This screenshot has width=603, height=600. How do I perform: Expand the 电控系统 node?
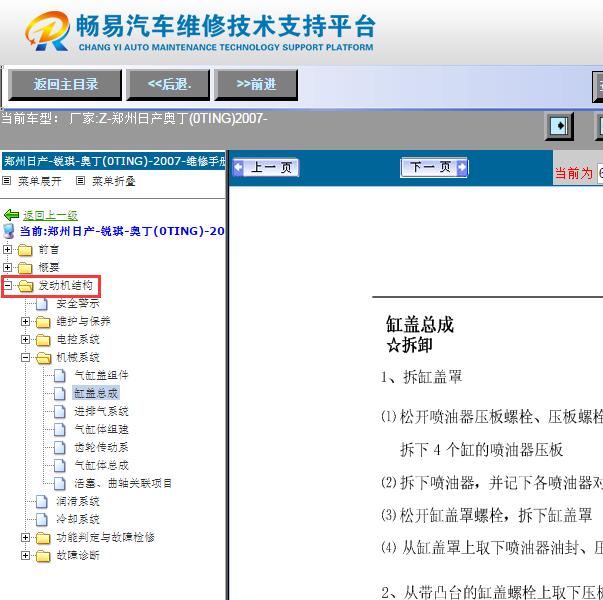(25, 339)
